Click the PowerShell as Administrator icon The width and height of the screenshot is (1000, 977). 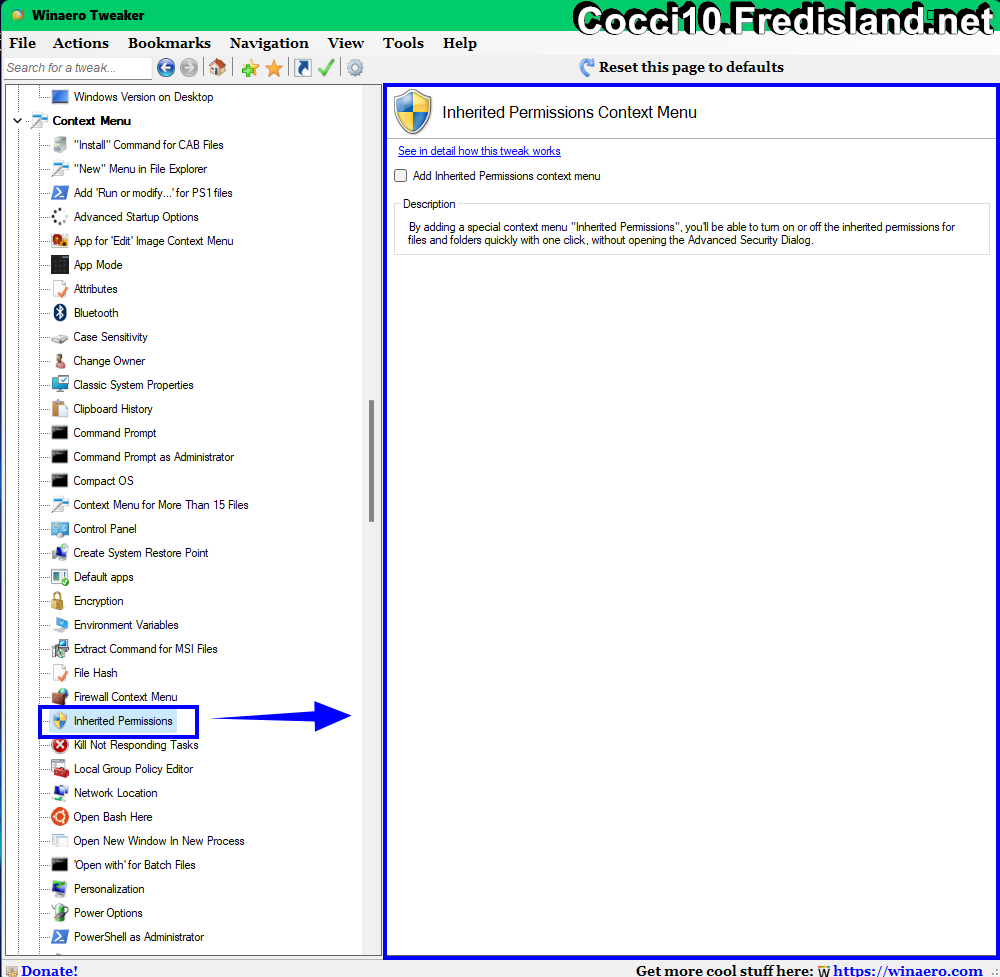[x=60, y=937]
